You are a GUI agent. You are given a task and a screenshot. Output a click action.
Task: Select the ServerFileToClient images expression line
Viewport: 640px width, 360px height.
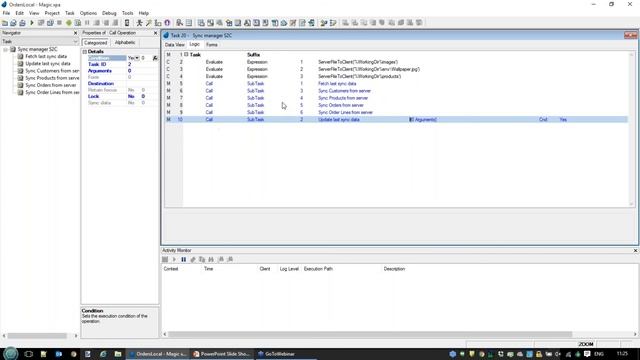396,62
